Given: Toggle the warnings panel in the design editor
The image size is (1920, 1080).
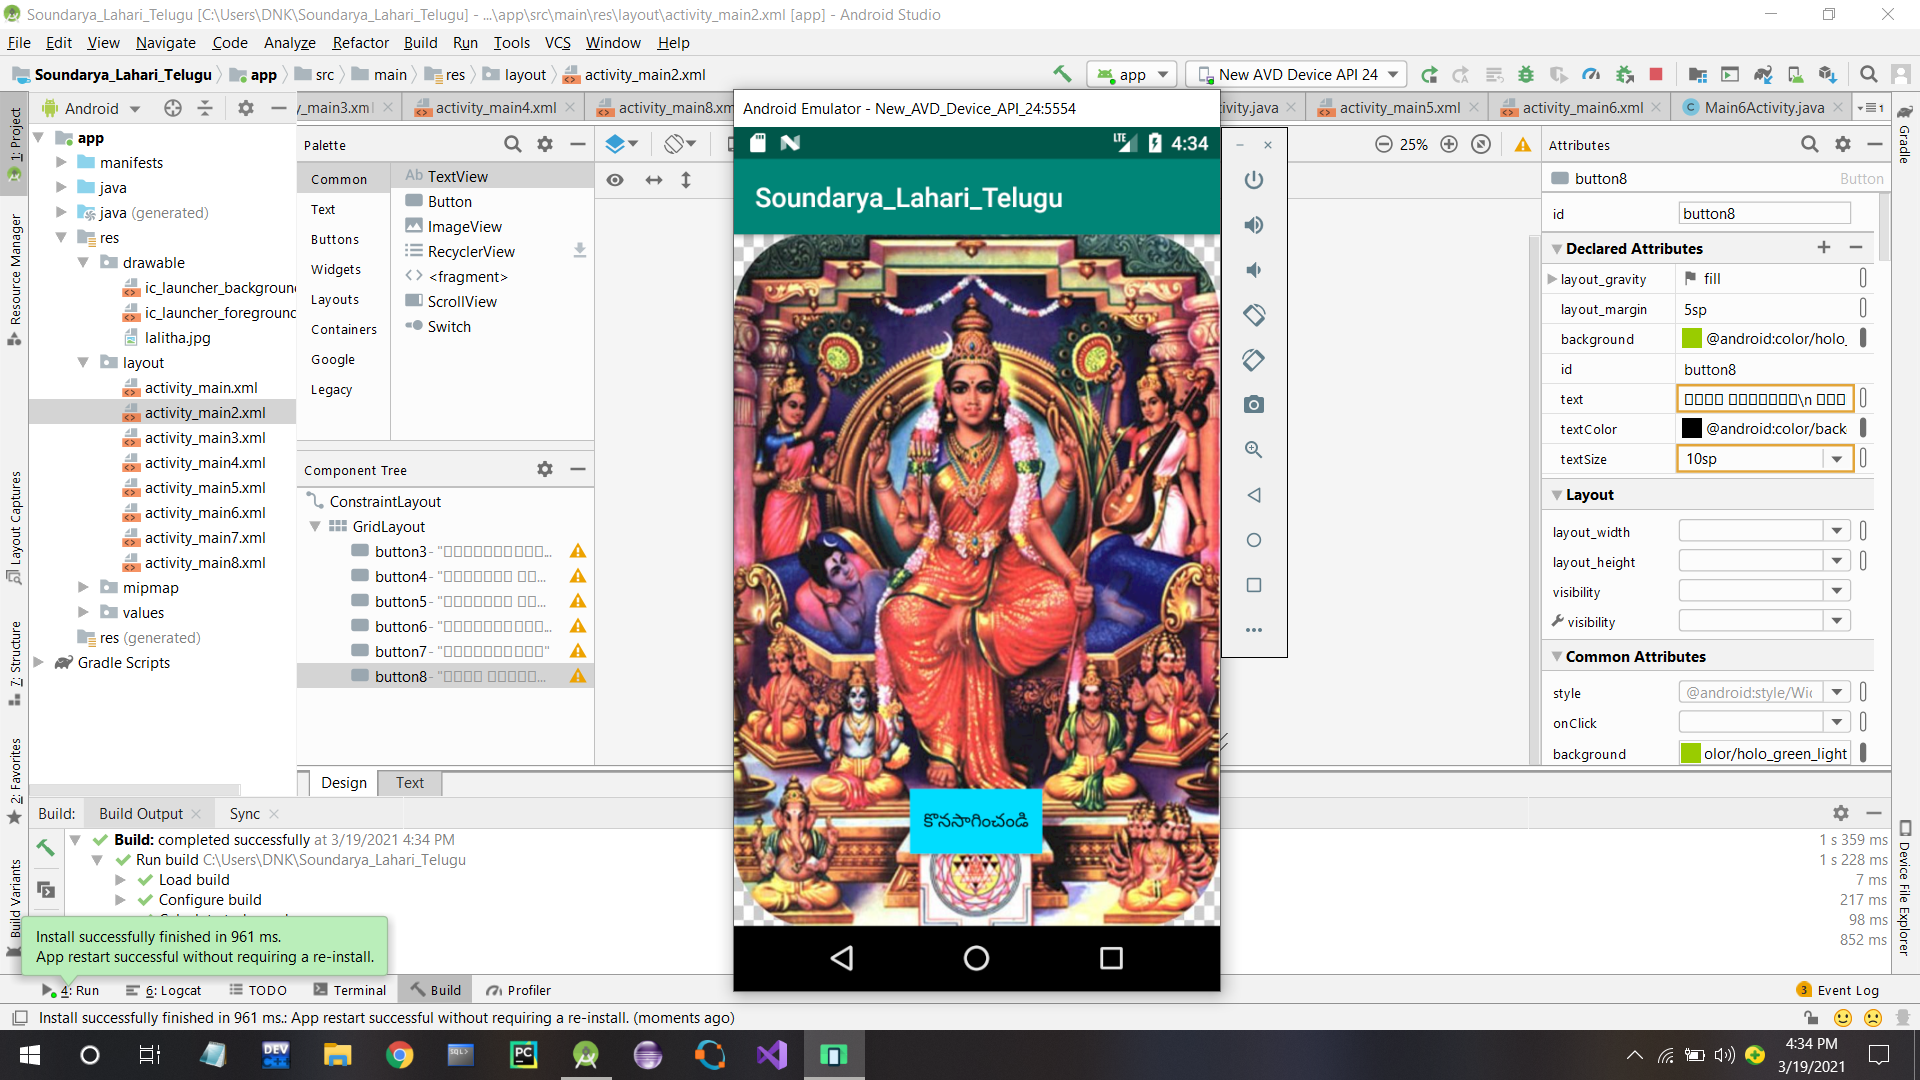Looking at the screenshot, I should [x=1522, y=144].
